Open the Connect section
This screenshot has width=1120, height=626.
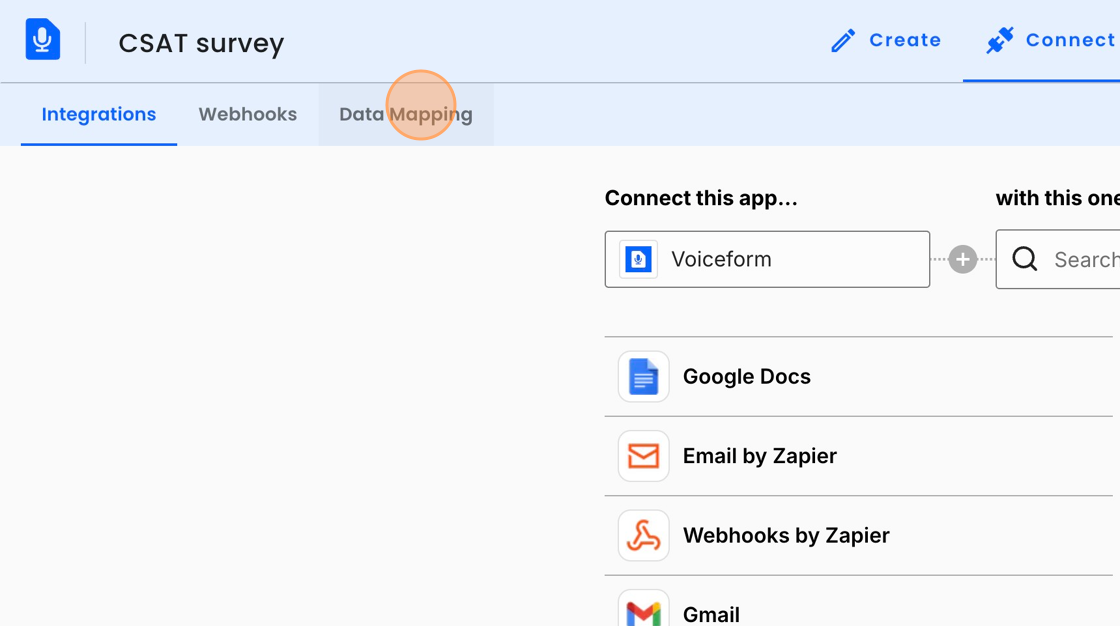(1051, 40)
